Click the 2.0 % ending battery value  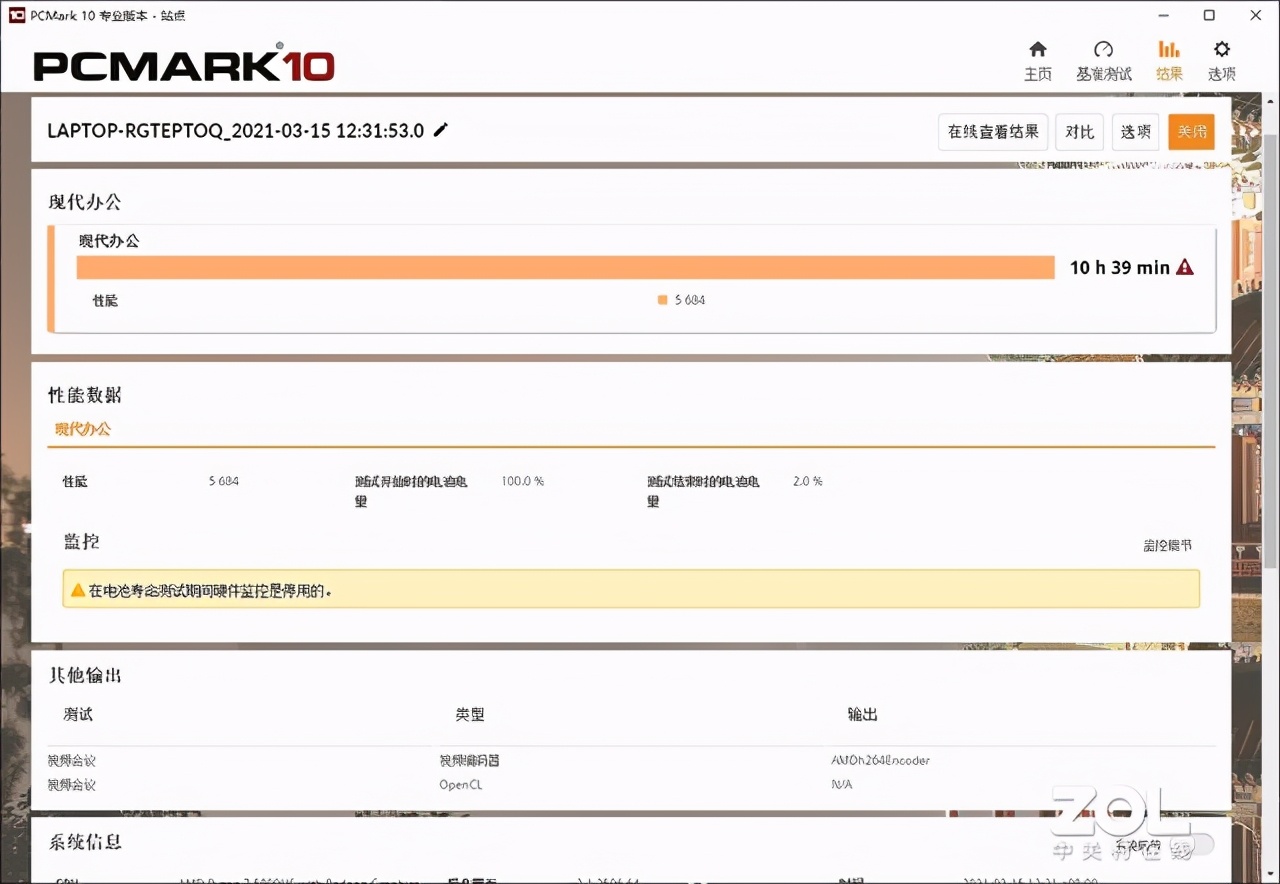808,481
